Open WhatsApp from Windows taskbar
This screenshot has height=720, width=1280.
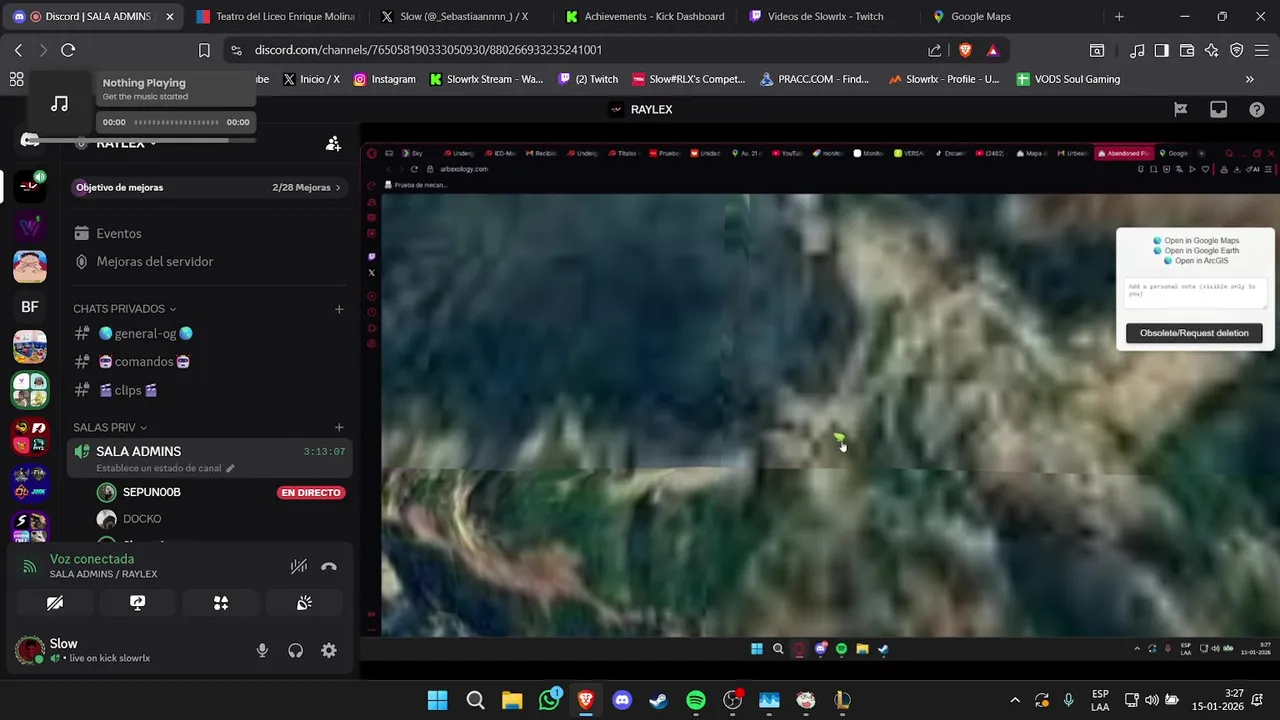click(x=549, y=700)
